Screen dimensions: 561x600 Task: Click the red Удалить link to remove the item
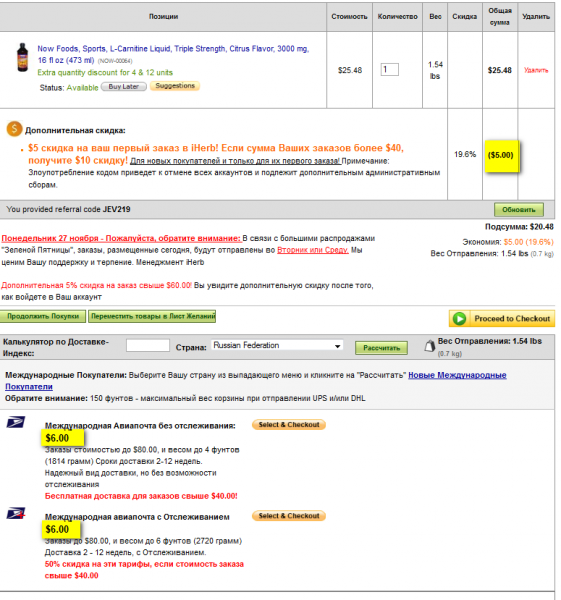[x=536, y=70]
